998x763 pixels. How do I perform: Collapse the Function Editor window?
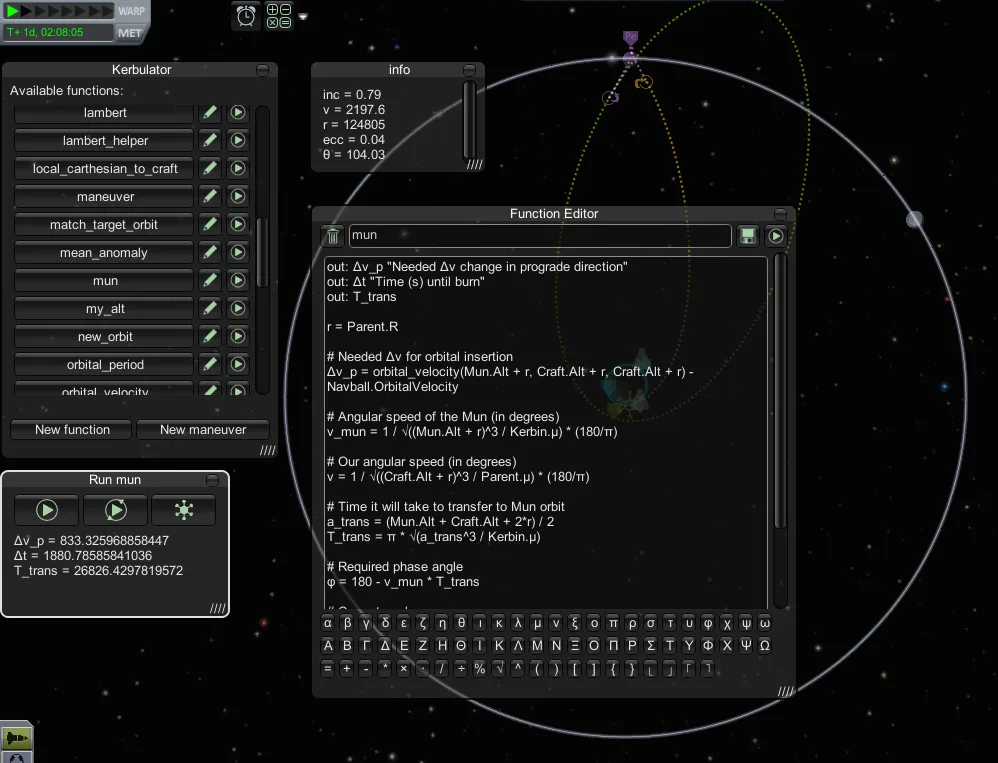tap(780, 214)
